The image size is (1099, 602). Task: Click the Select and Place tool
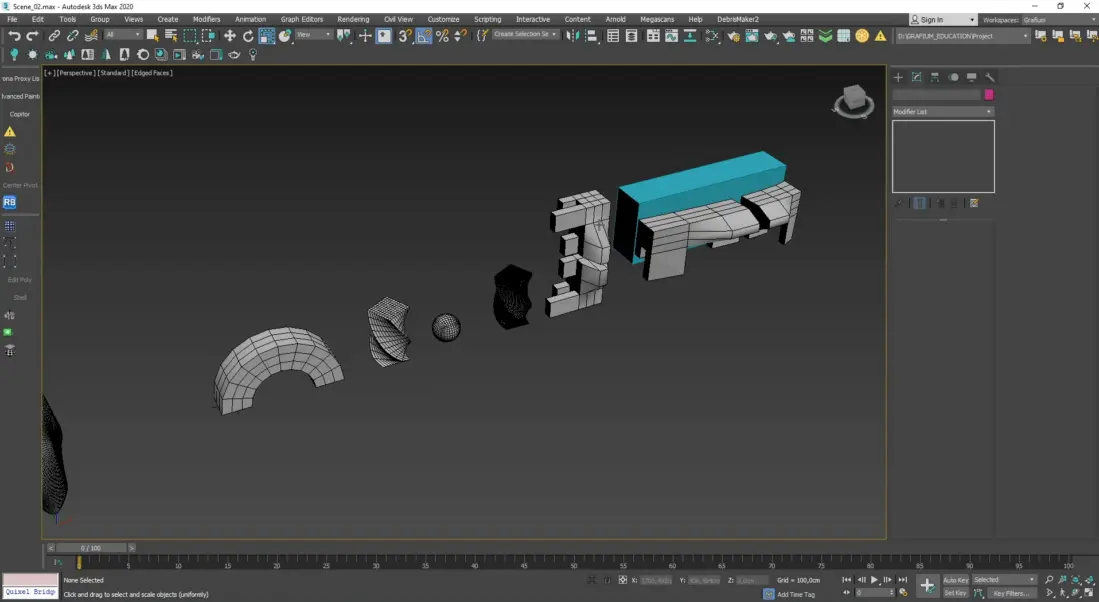tap(285, 36)
